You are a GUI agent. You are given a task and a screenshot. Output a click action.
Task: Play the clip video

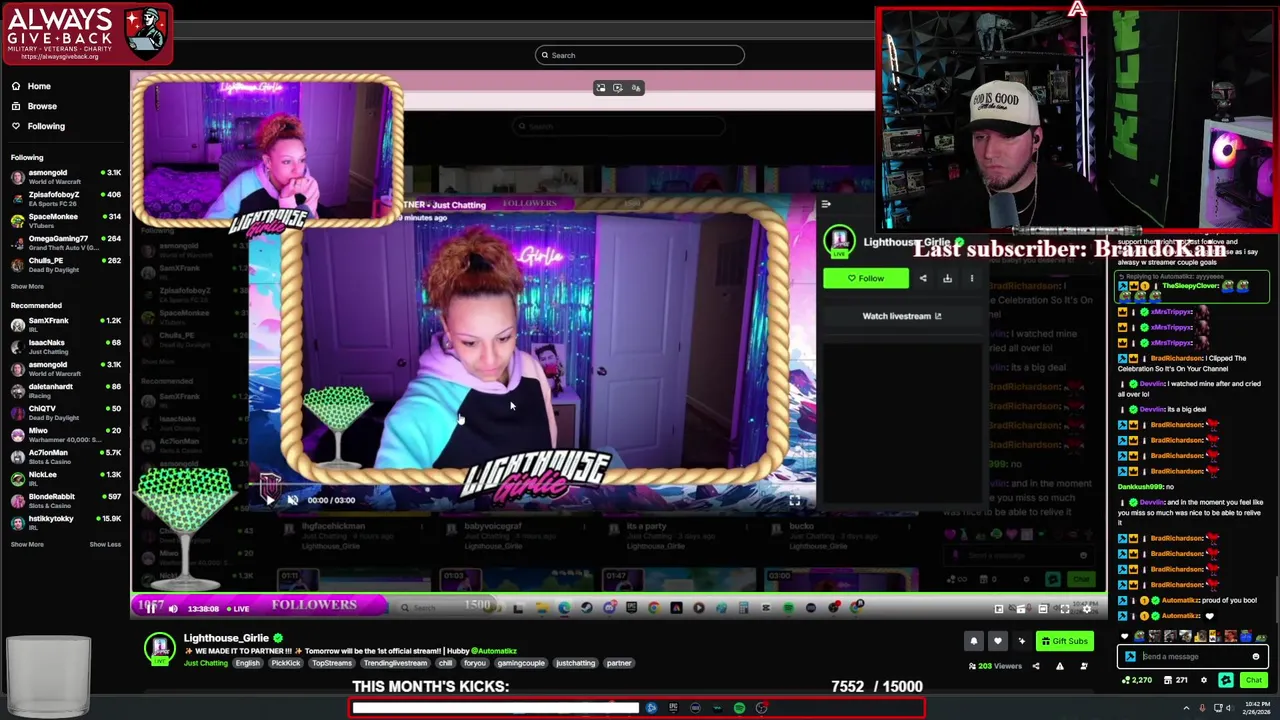pos(269,500)
